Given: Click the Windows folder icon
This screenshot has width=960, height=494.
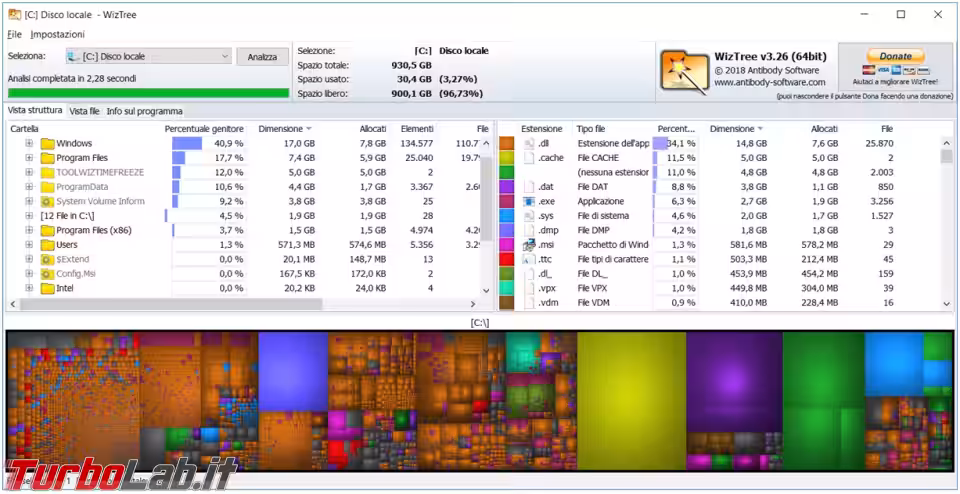Looking at the screenshot, I should click(48, 144).
